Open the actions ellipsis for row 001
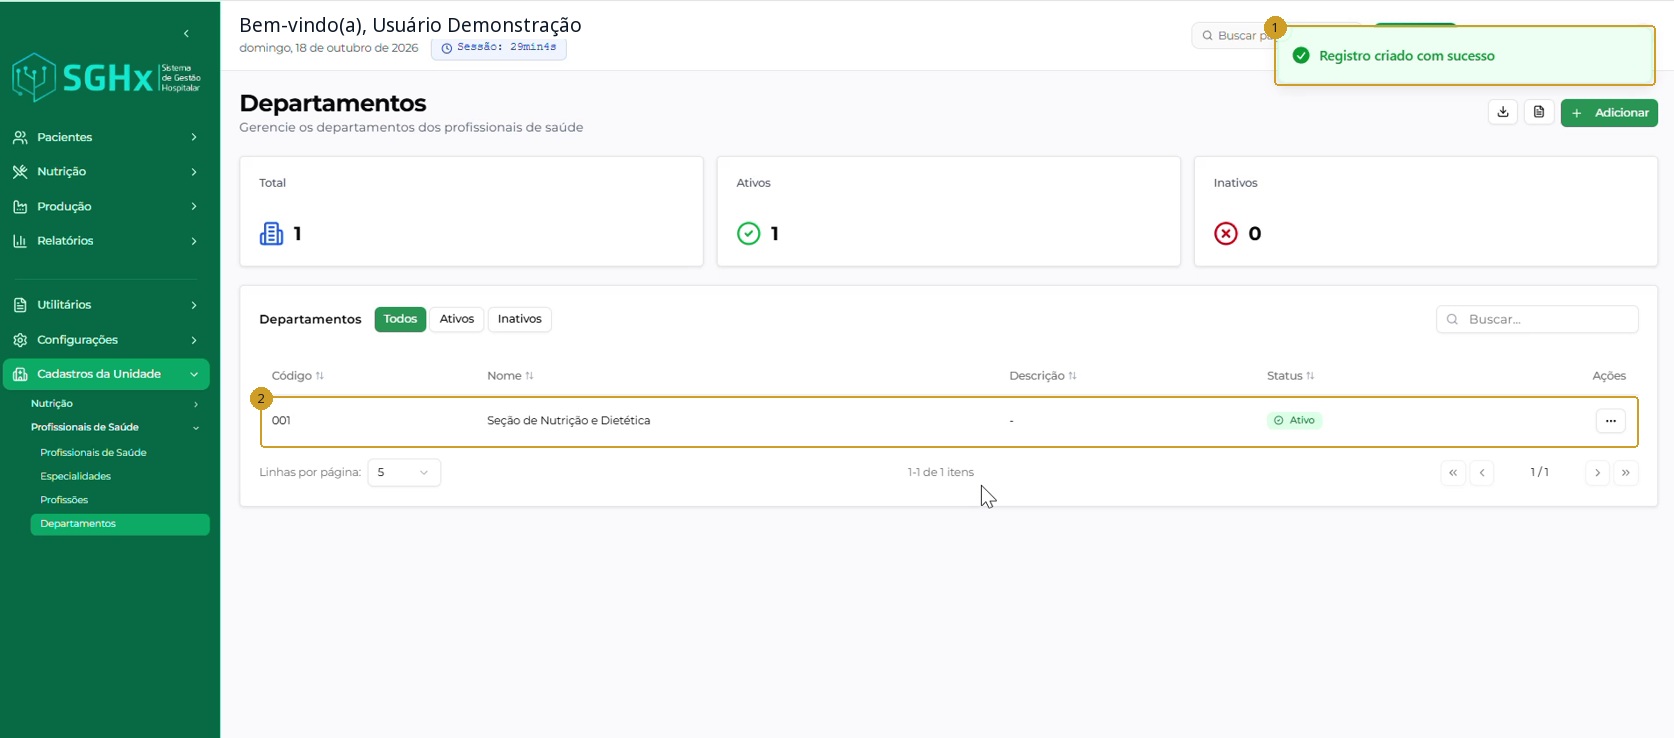 (x=1610, y=421)
